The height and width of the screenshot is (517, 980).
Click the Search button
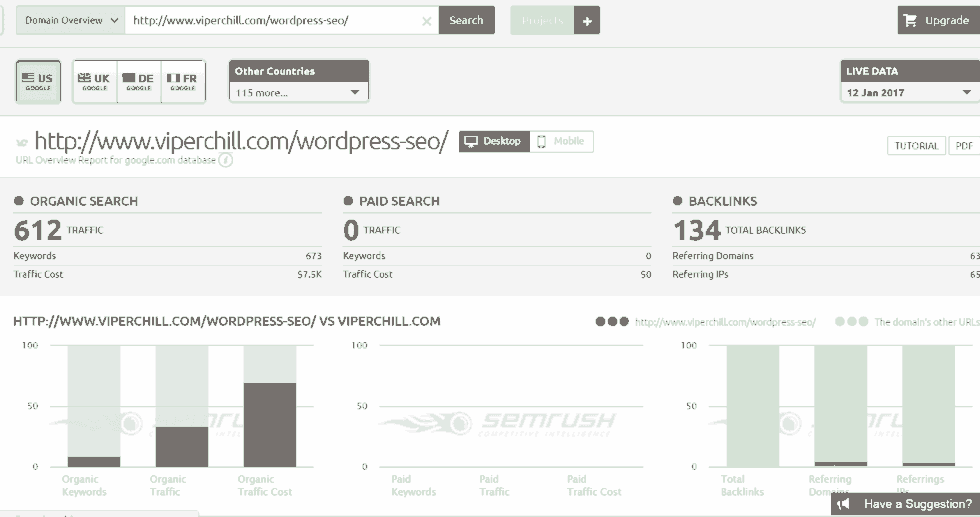click(466, 20)
